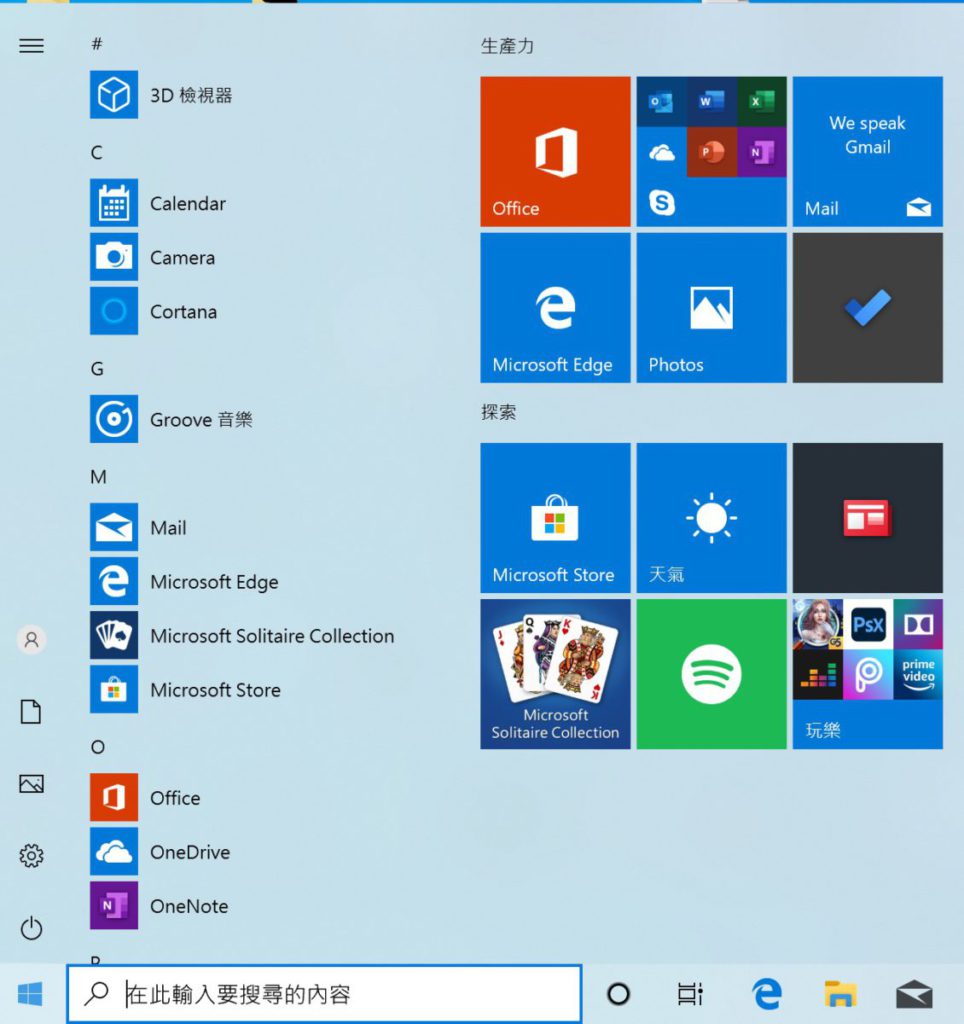Launch Edge from the taskbar
This screenshot has height=1024, width=964.
(x=767, y=994)
